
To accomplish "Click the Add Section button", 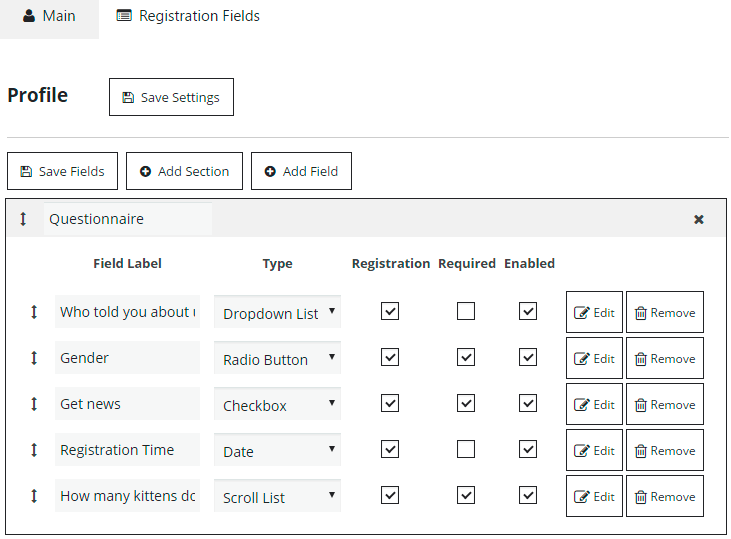I will (x=184, y=171).
